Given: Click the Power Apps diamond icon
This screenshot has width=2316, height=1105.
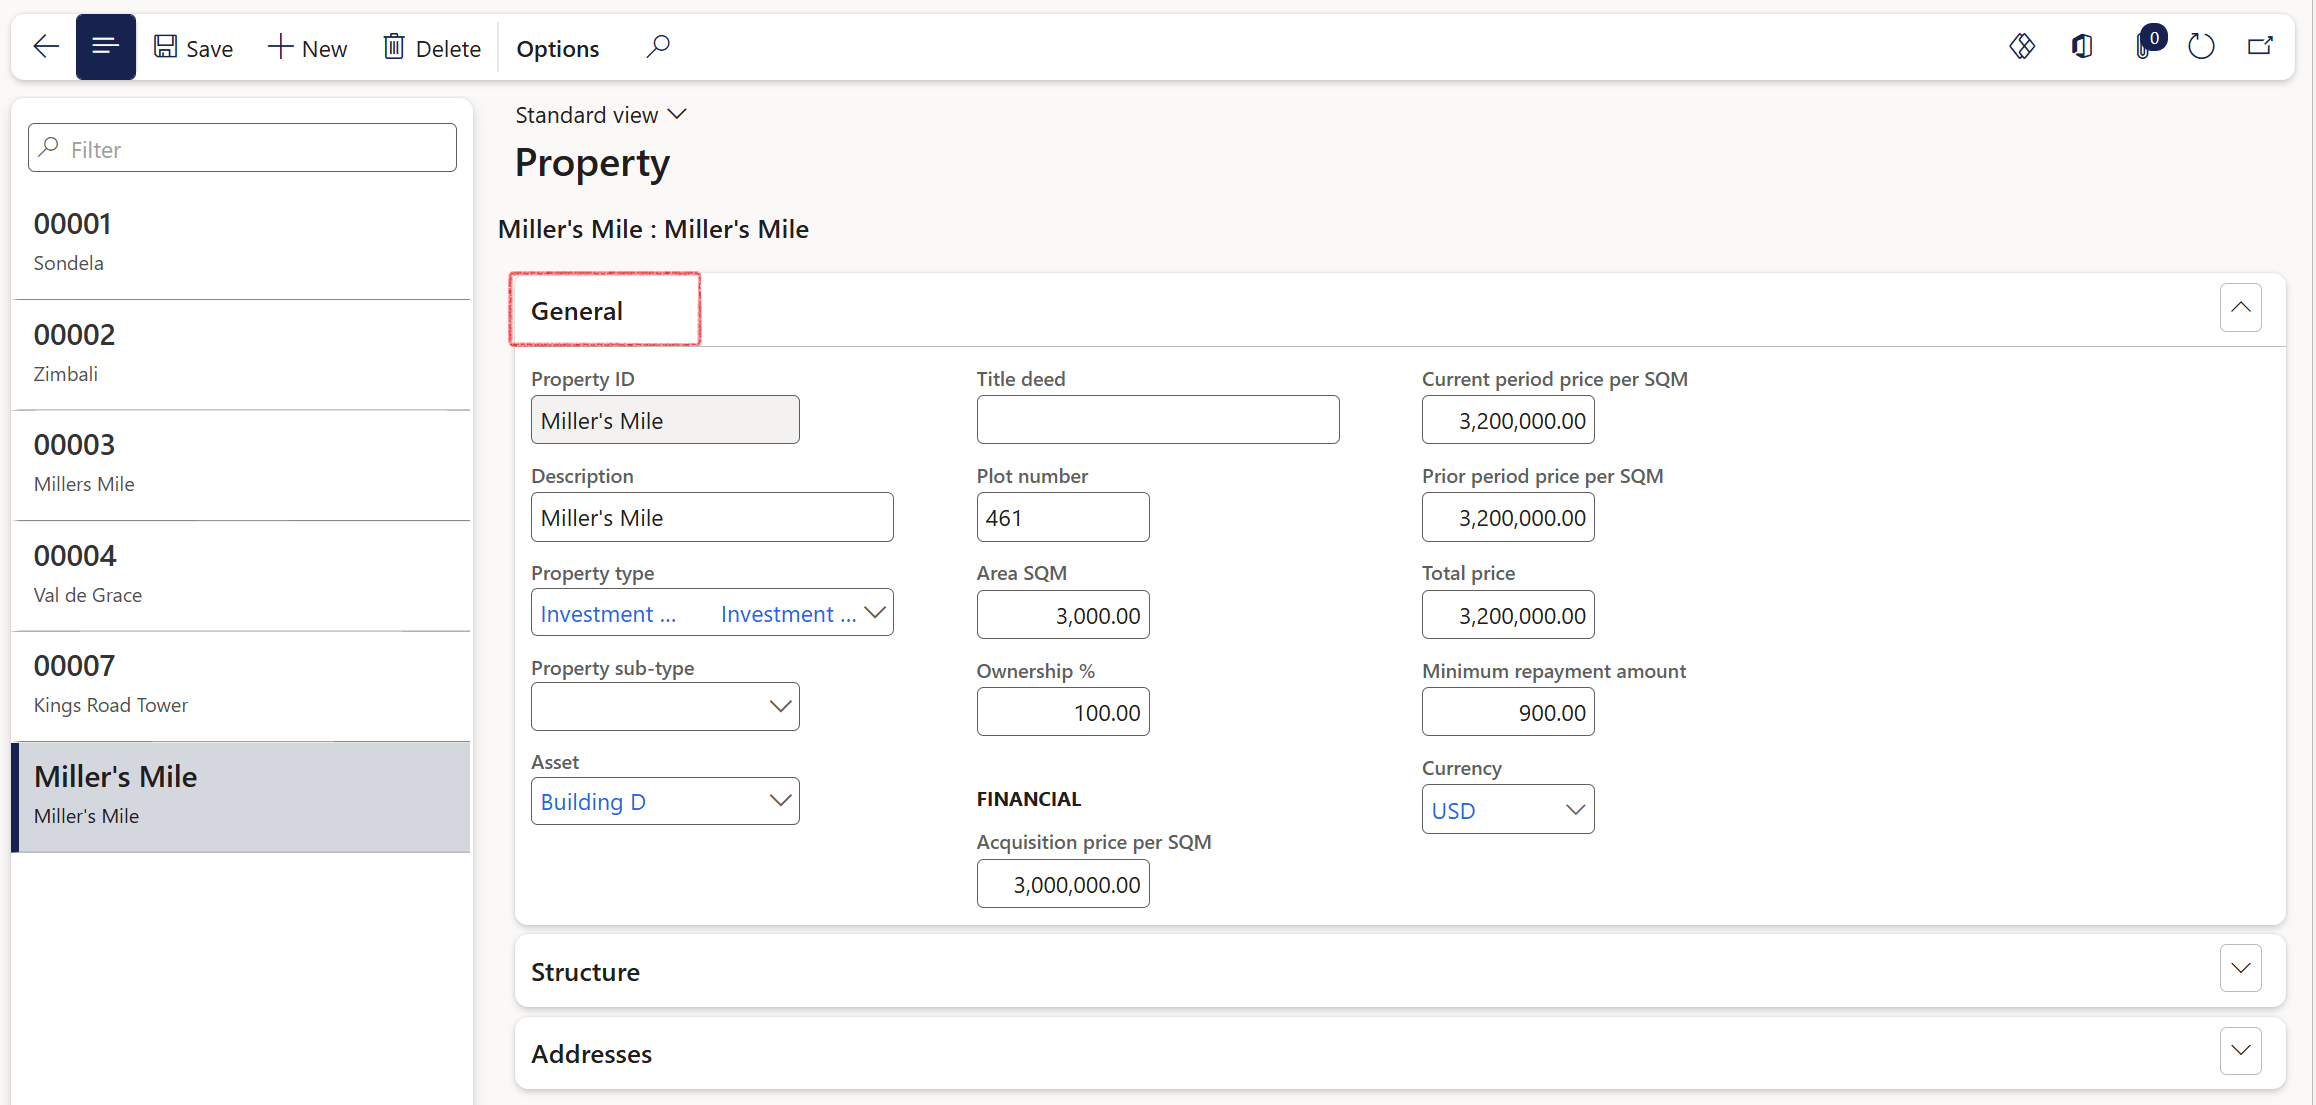Looking at the screenshot, I should pyautogui.click(x=2022, y=47).
